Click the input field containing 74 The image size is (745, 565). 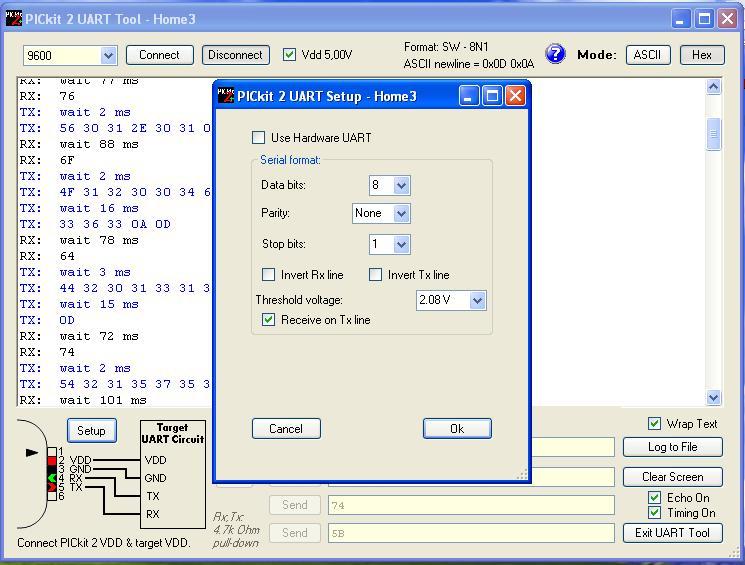coord(471,505)
